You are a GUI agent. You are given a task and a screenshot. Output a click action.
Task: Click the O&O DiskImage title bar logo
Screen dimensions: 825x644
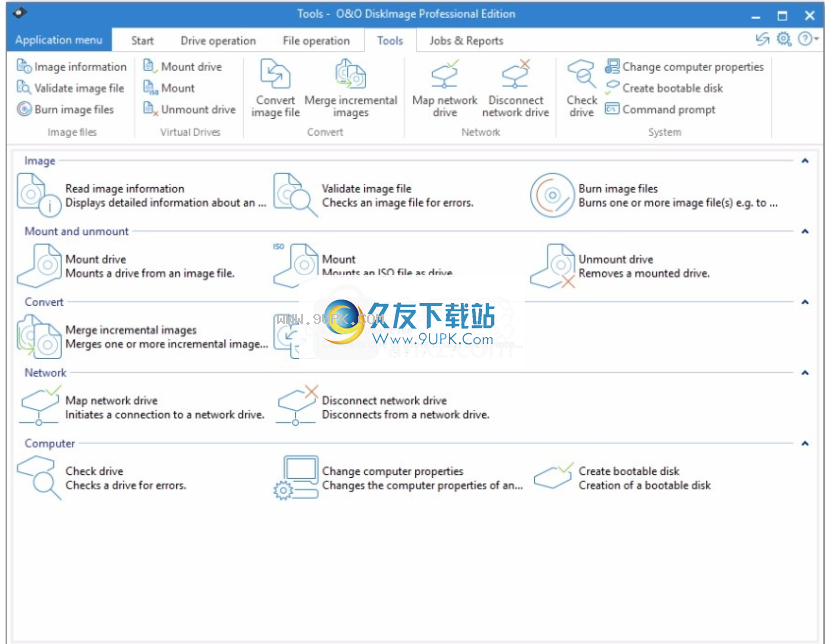[x=19, y=13]
